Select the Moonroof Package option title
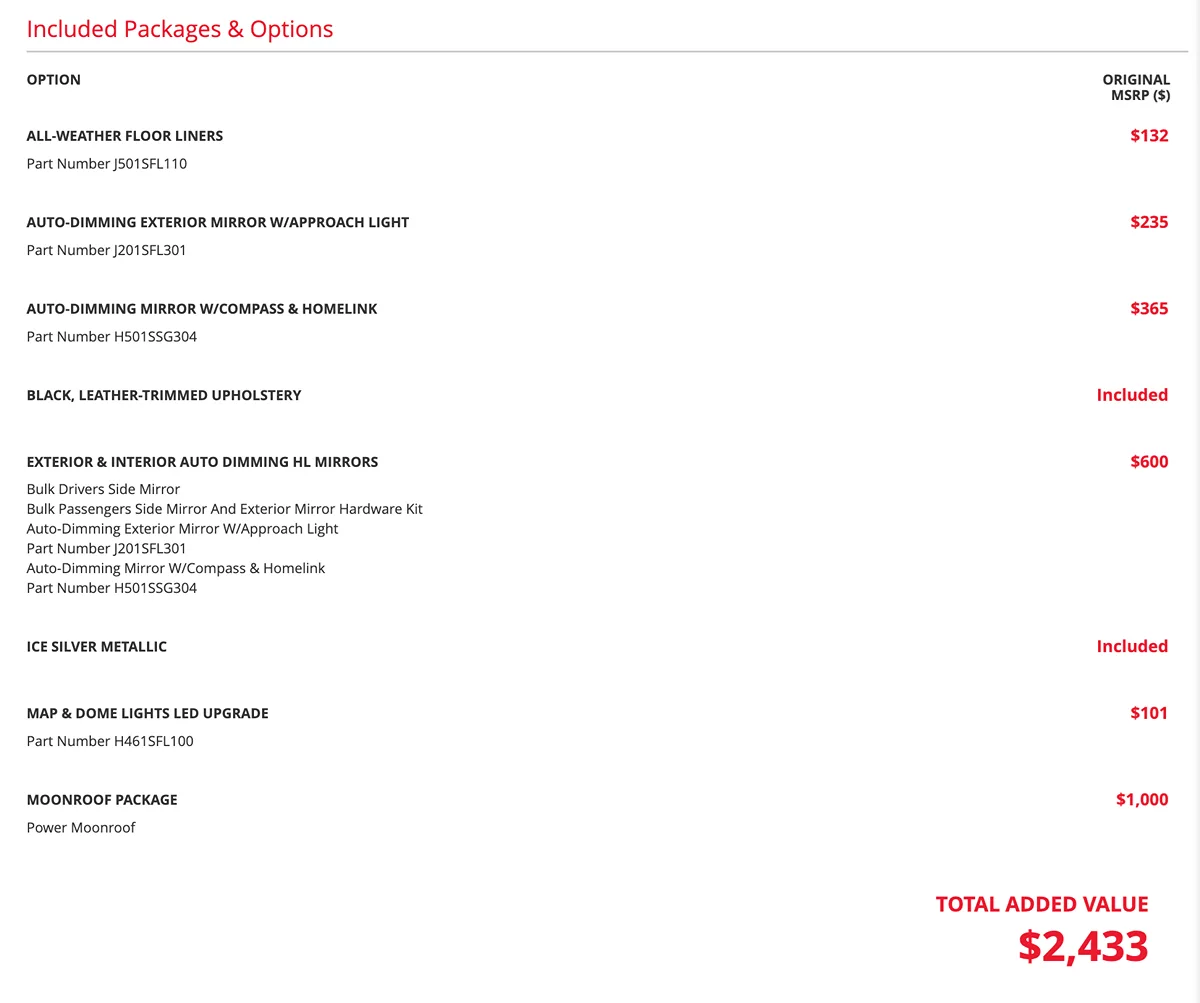Image resolution: width=1200 pixels, height=1003 pixels. (102, 800)
